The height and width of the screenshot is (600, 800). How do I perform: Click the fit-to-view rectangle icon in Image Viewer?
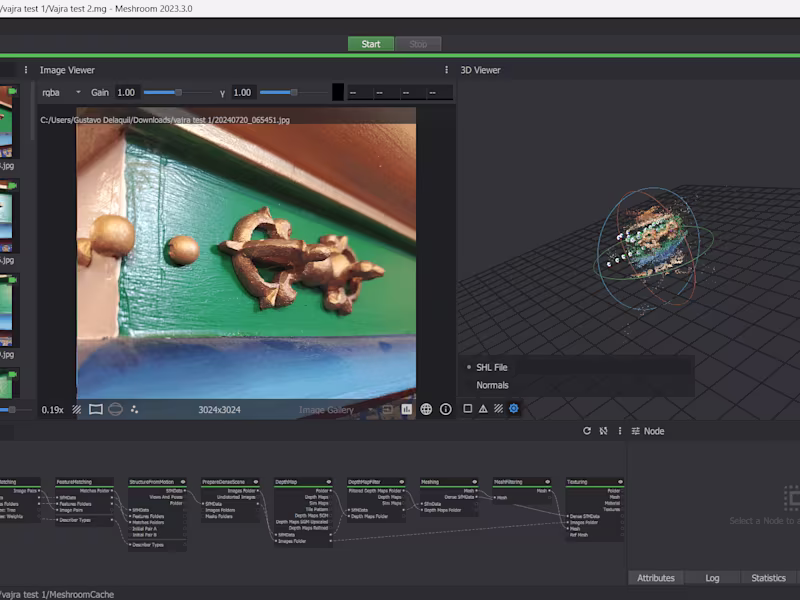point(96,409)
